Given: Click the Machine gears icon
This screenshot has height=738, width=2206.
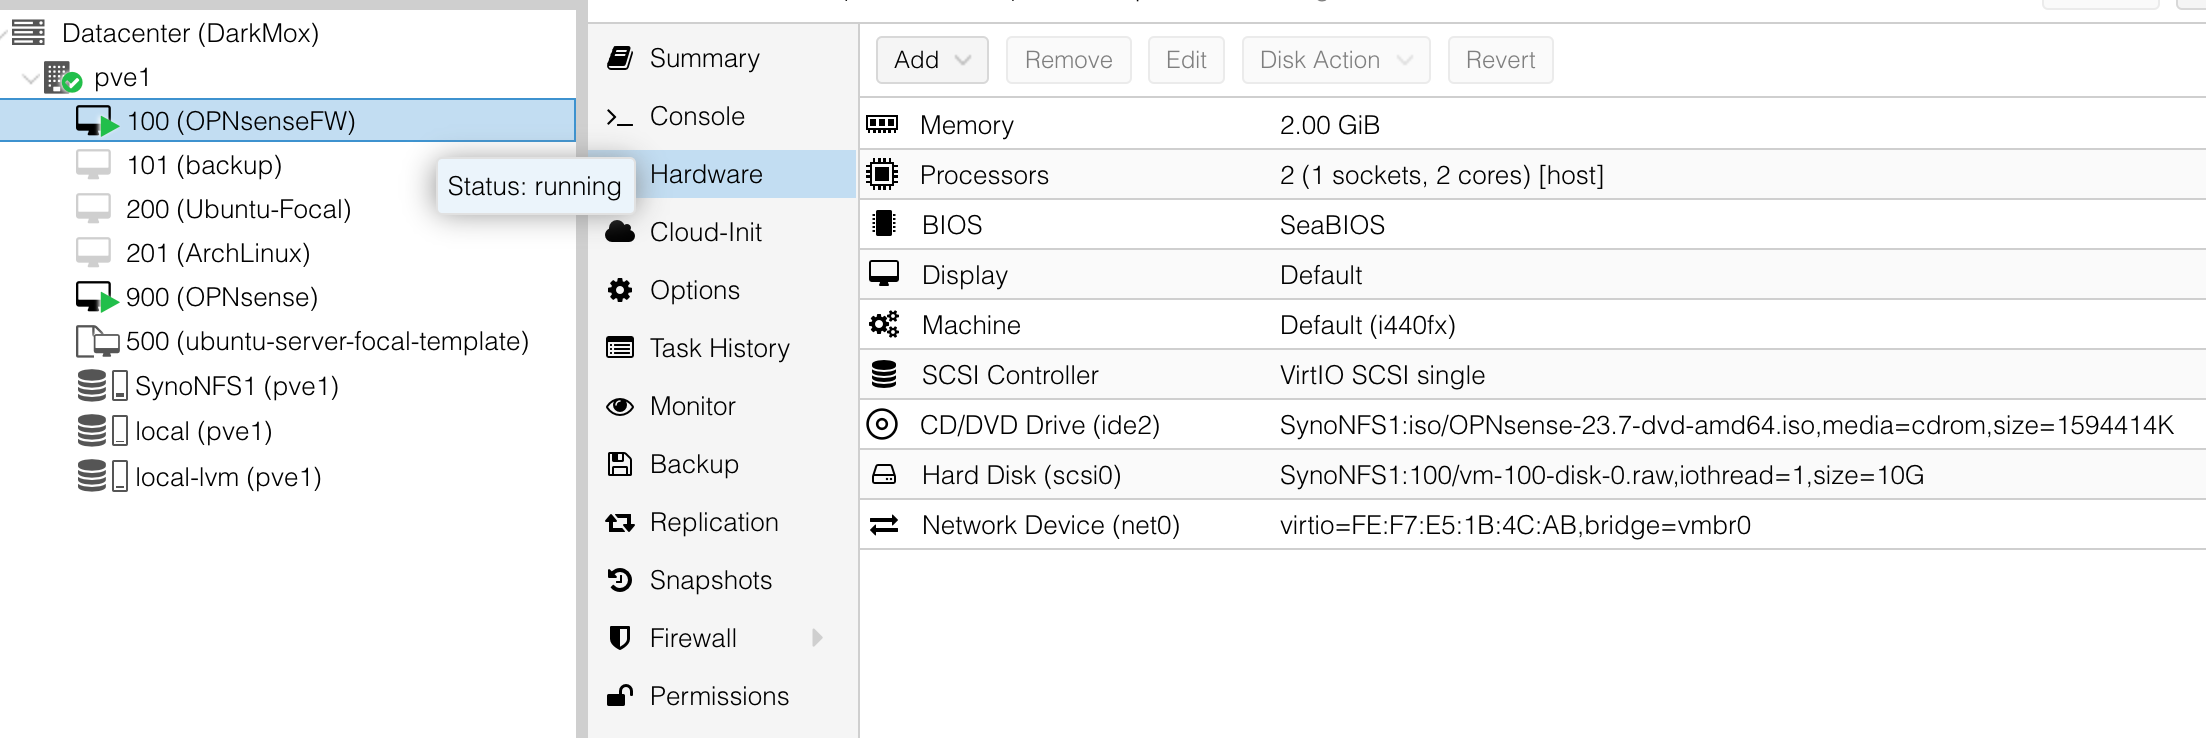Looking at the screenshot, I should (884, 324).
